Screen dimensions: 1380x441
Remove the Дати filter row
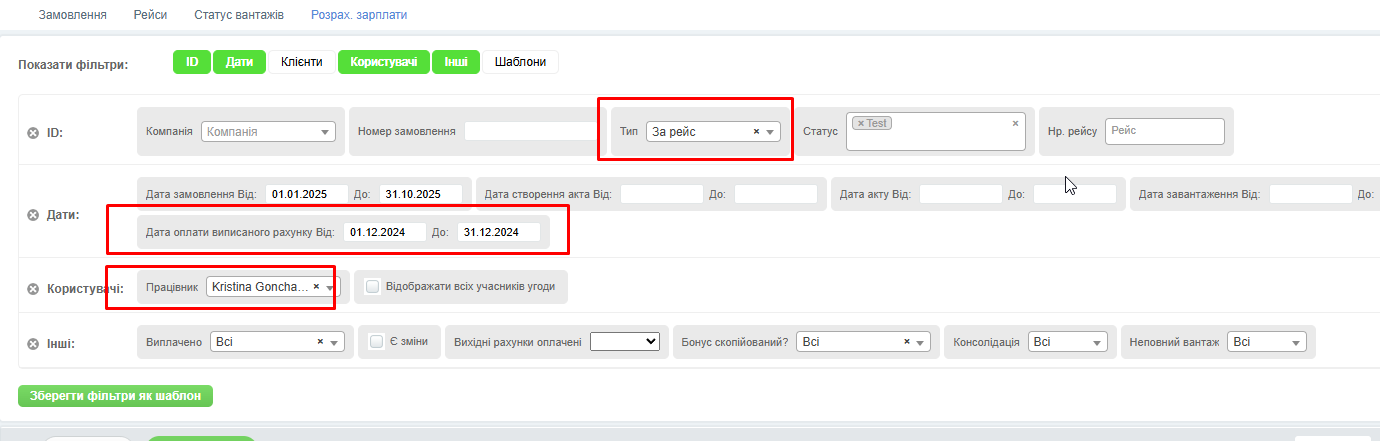point(32,215)
